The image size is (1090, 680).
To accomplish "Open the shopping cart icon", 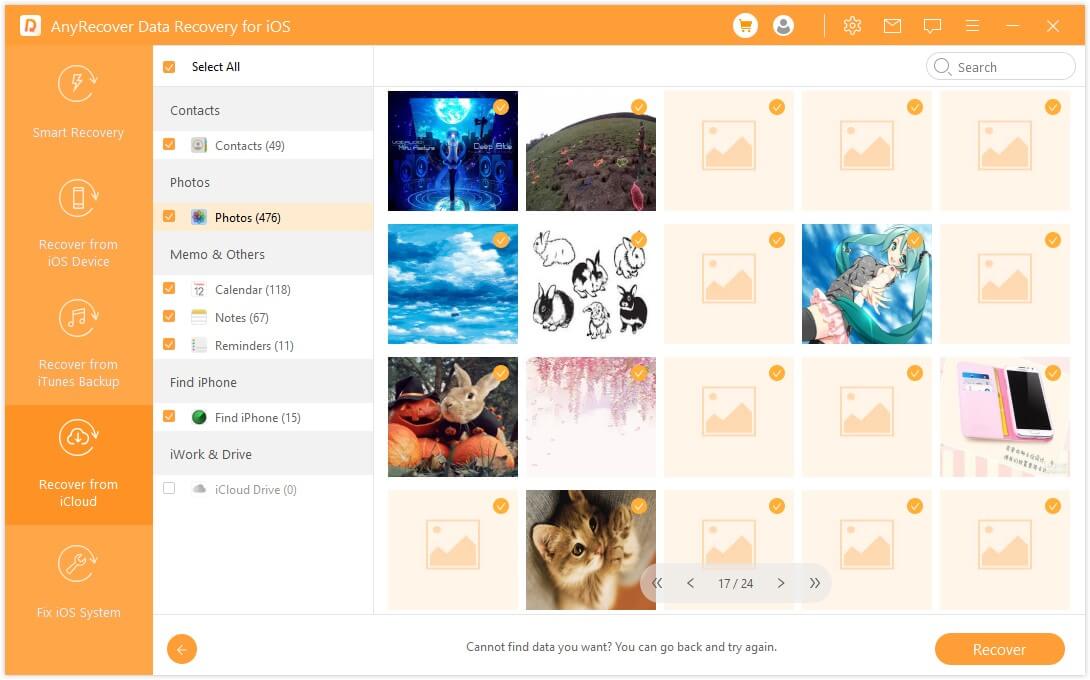I will pyautogui.click(x=745, y=26).
